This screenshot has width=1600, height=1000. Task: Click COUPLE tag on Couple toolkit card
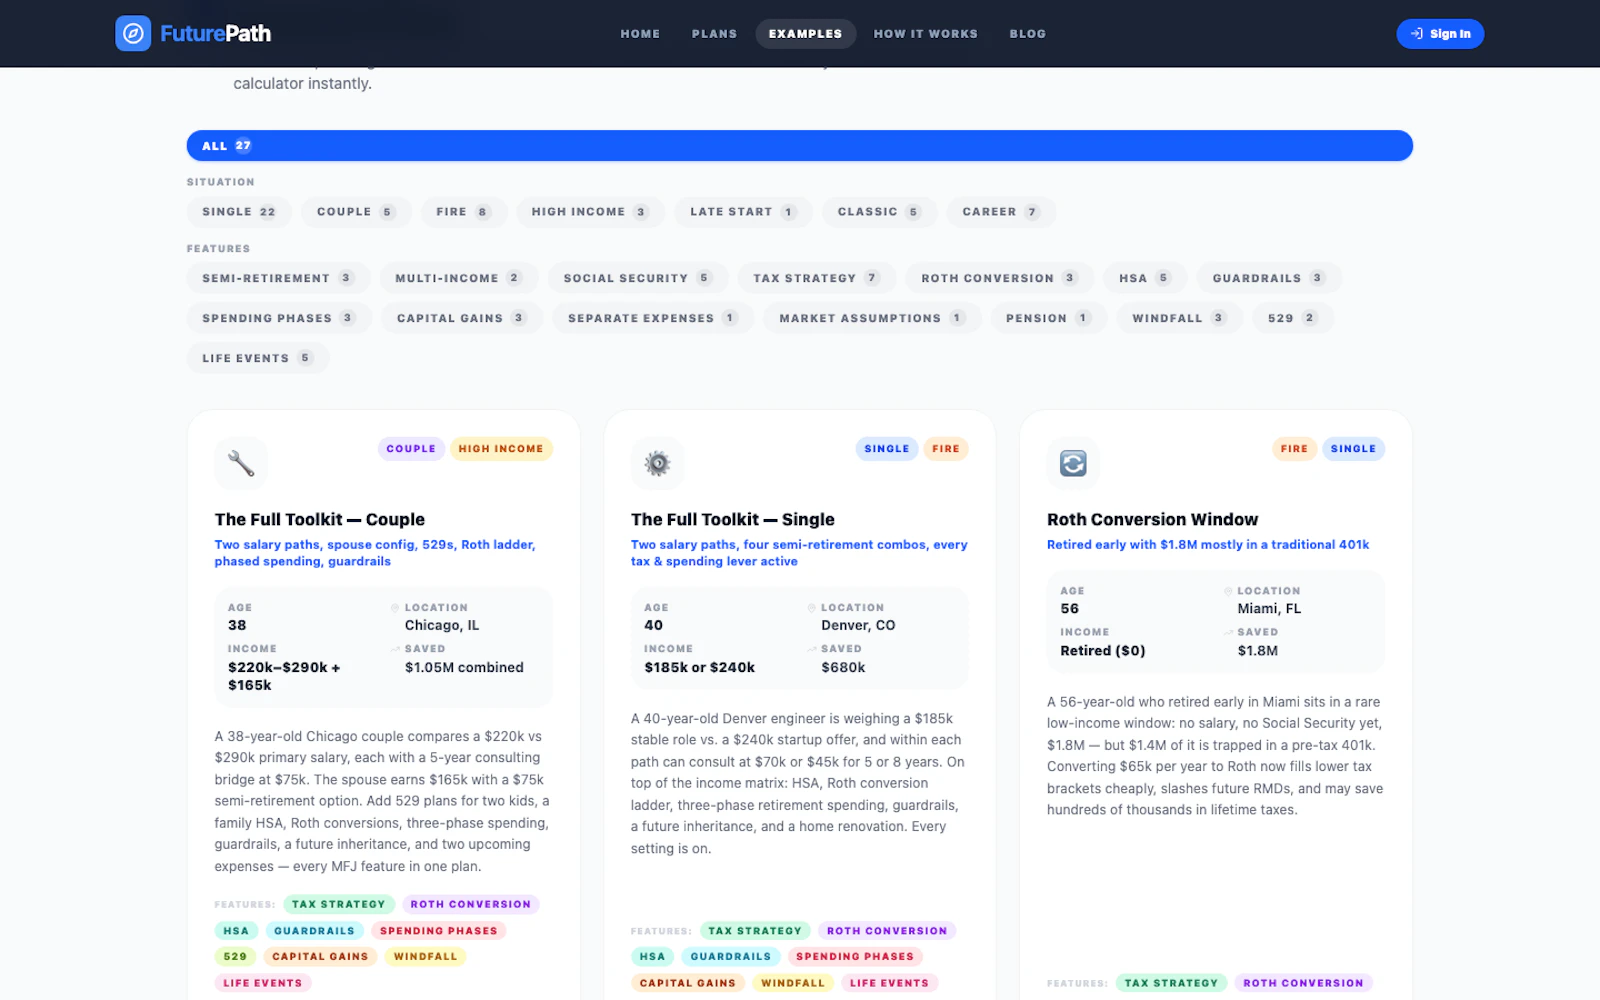pyautogui.click(x=411, y=449)
